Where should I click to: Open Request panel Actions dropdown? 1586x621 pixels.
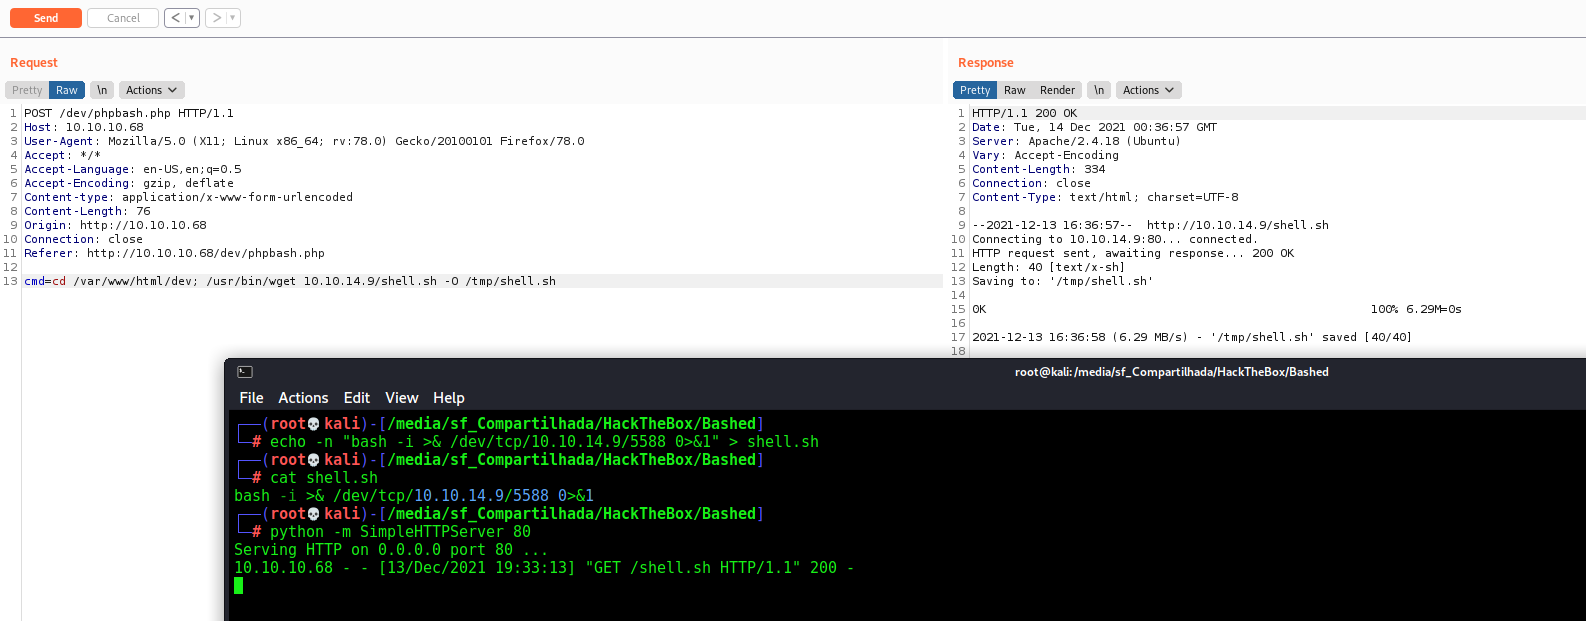(152, 90)
